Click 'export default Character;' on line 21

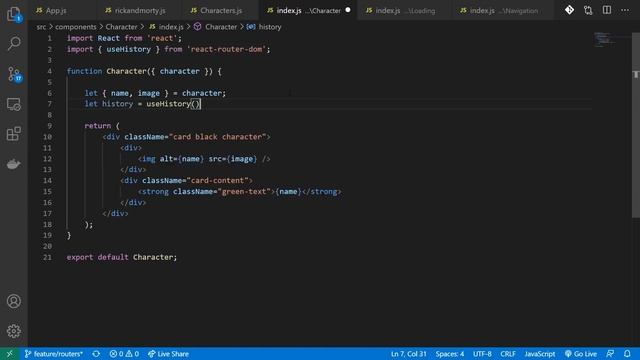click(122, 258)
